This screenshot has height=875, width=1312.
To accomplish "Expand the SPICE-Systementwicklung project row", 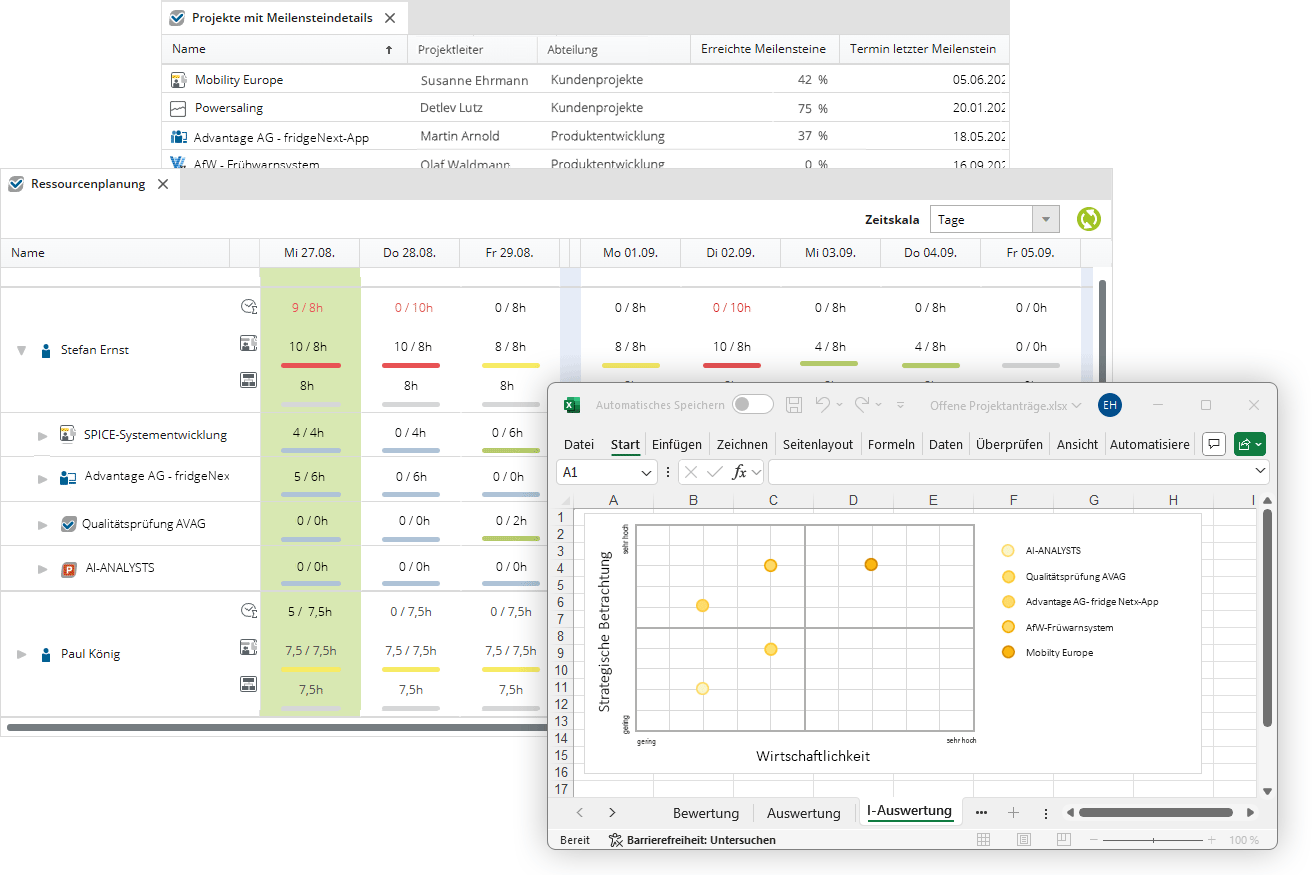I will (42, 436).
